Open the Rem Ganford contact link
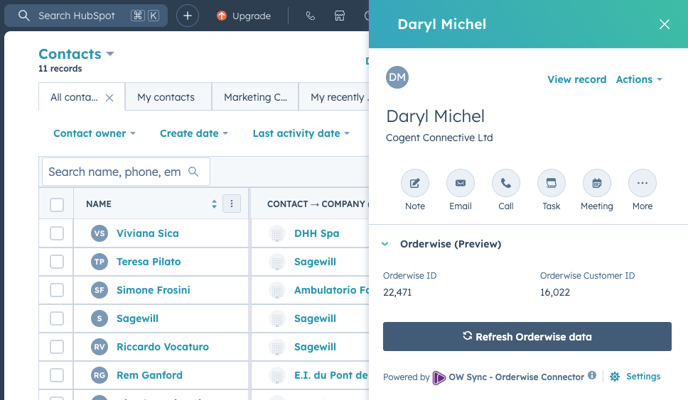 point(149,375)
